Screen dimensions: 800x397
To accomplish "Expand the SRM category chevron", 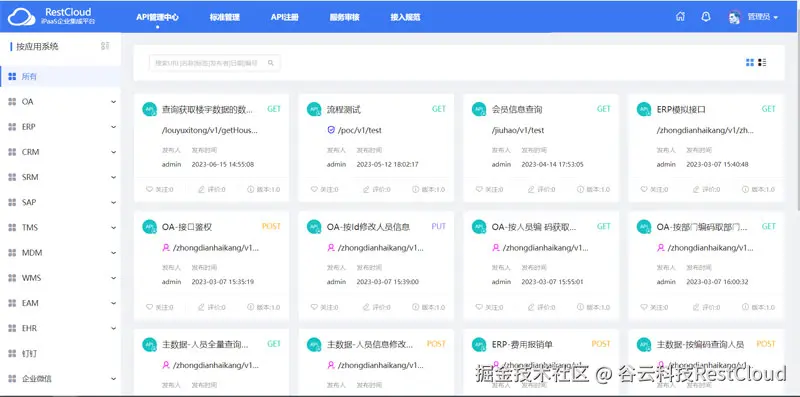I will coord(113,177).
